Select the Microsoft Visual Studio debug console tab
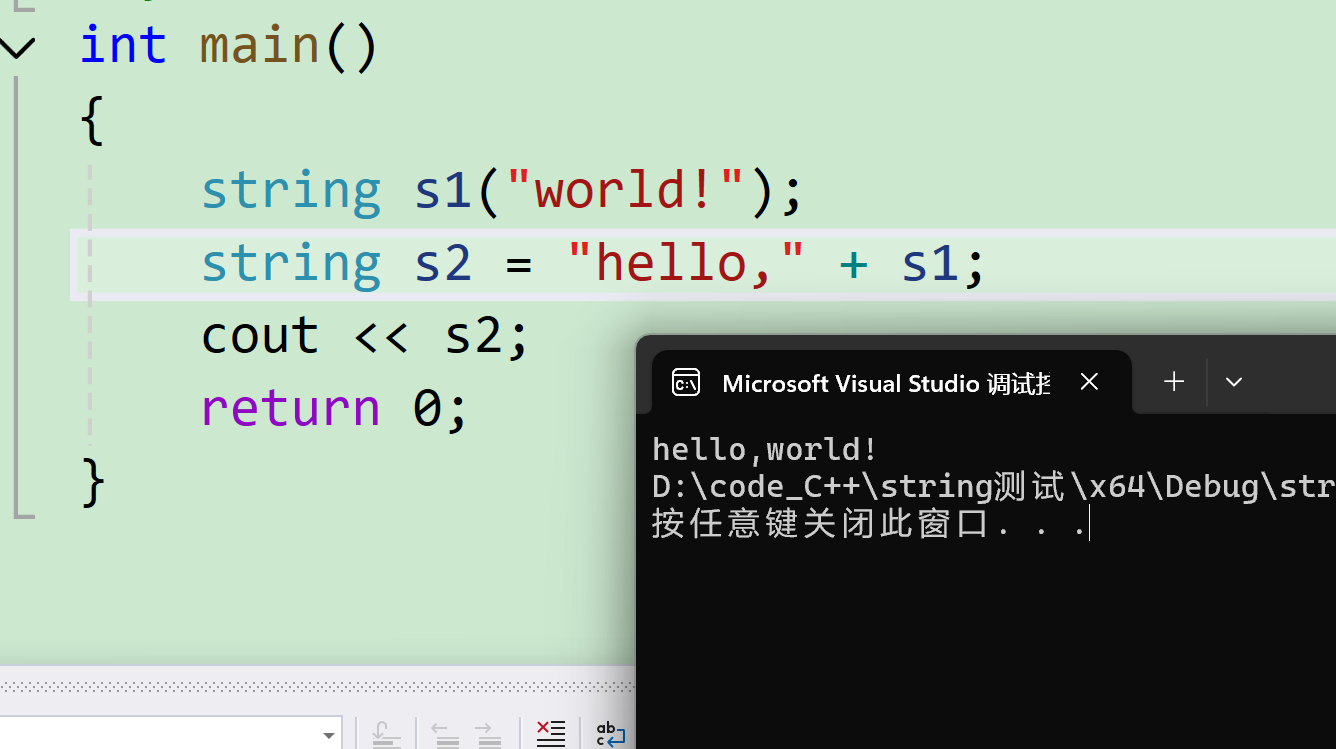Viewport: 1336px width, 749px height. pyautogui.click(x=892, y=382)
